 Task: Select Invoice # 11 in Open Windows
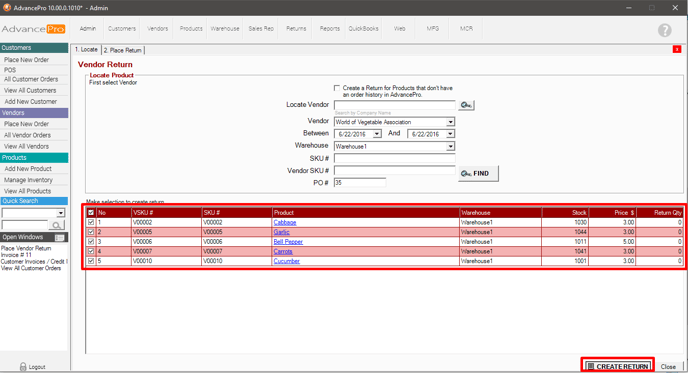pyautogui.click(x=16, y=255)
